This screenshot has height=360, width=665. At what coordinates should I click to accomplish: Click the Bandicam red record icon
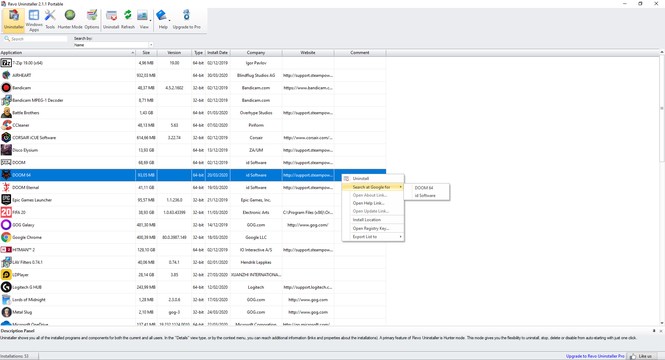[x=6, y=88]
